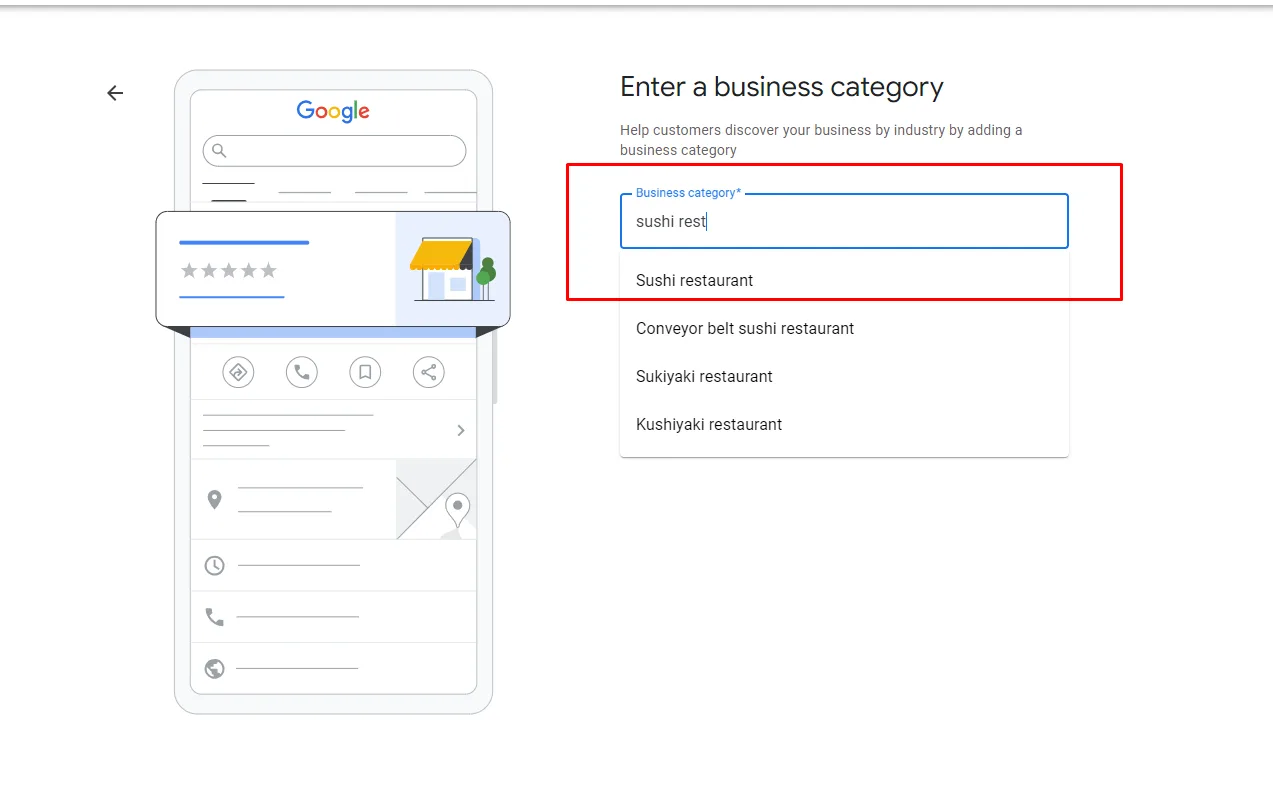Click the map thumbnail with pin marker
This screenshot has height=791, width=1273.
437,499
